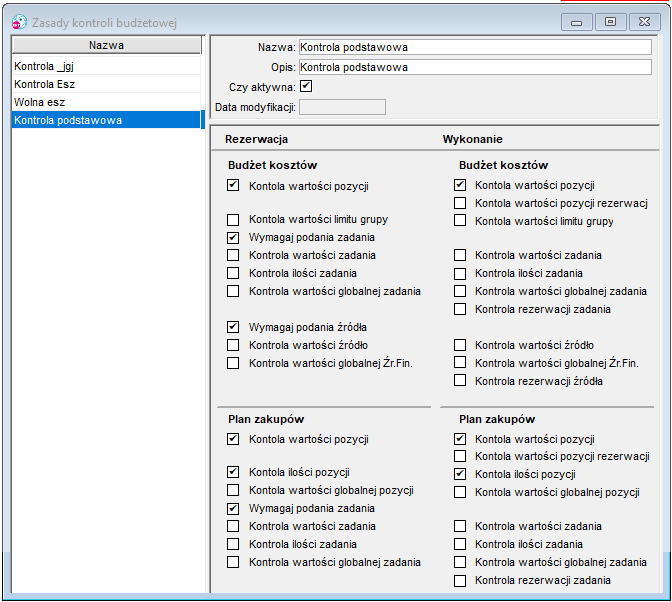672x602 pixels.
Task: Close the Zasady kontroli budżetowej window
Action: coord(644,22)
